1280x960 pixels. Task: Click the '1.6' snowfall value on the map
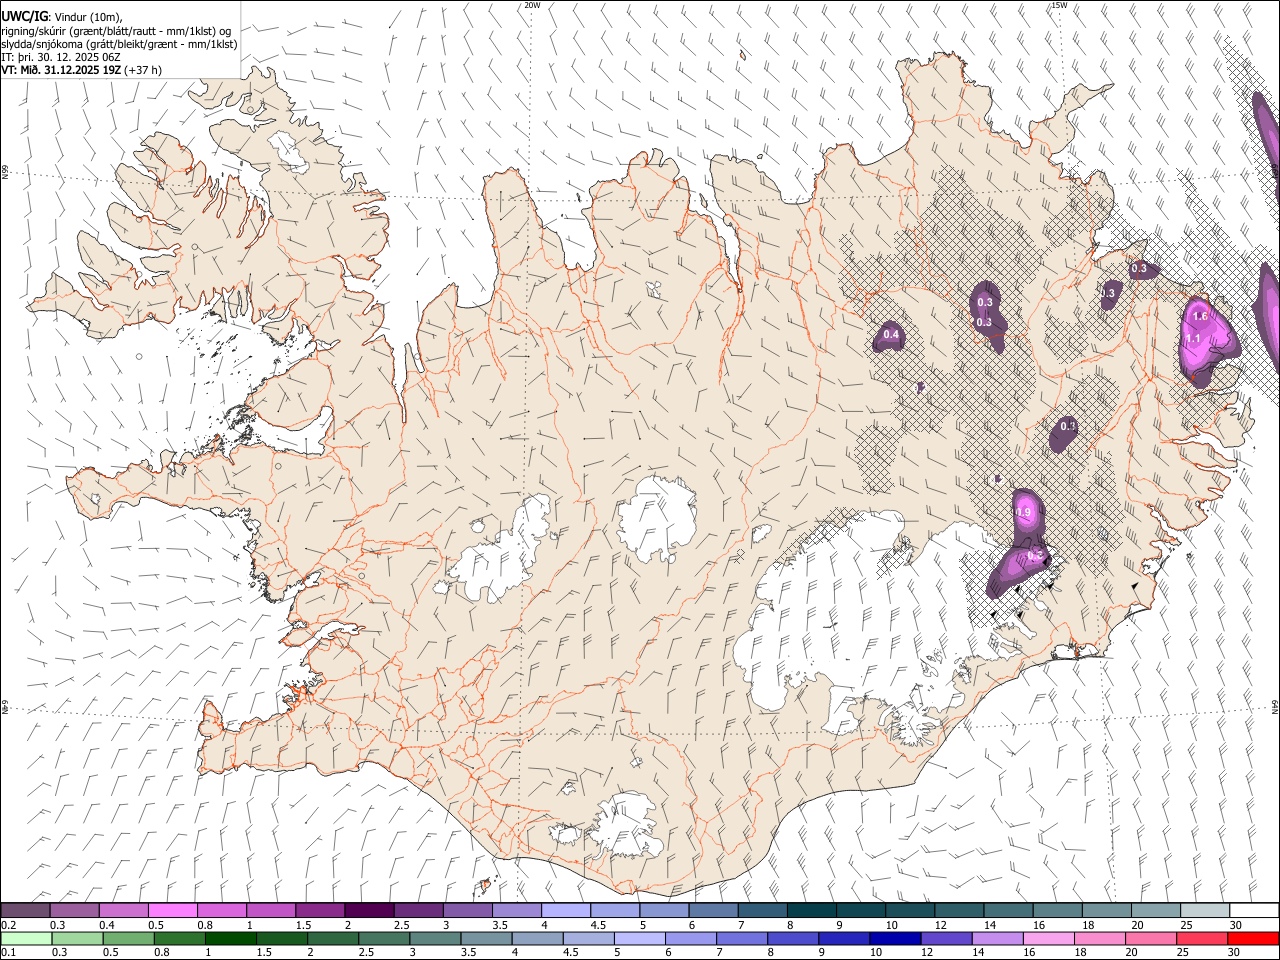pos(1201,316)
